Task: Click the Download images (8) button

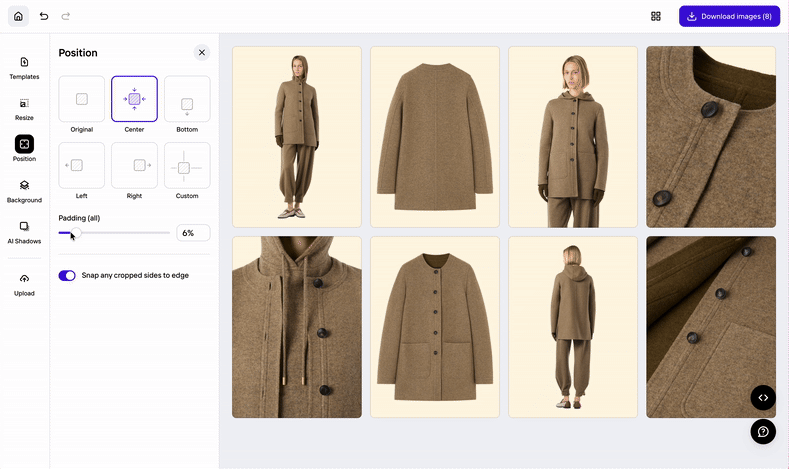Action: (x=729, y=16)
